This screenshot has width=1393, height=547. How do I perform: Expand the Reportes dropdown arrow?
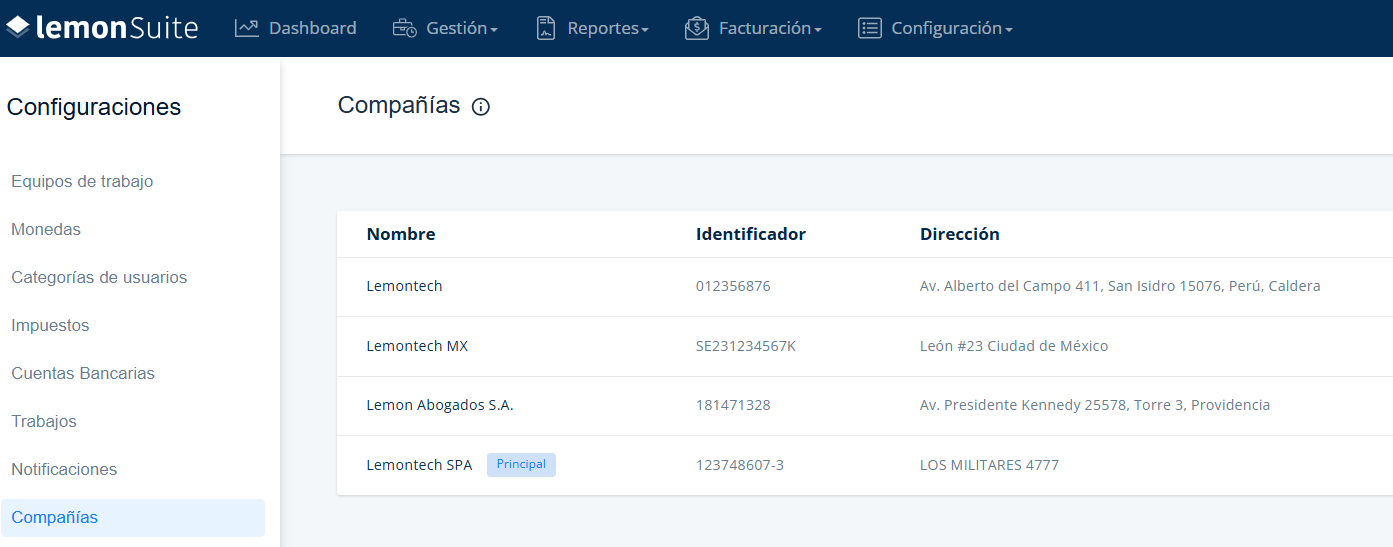pyautogui.click(x=645, y=30)
